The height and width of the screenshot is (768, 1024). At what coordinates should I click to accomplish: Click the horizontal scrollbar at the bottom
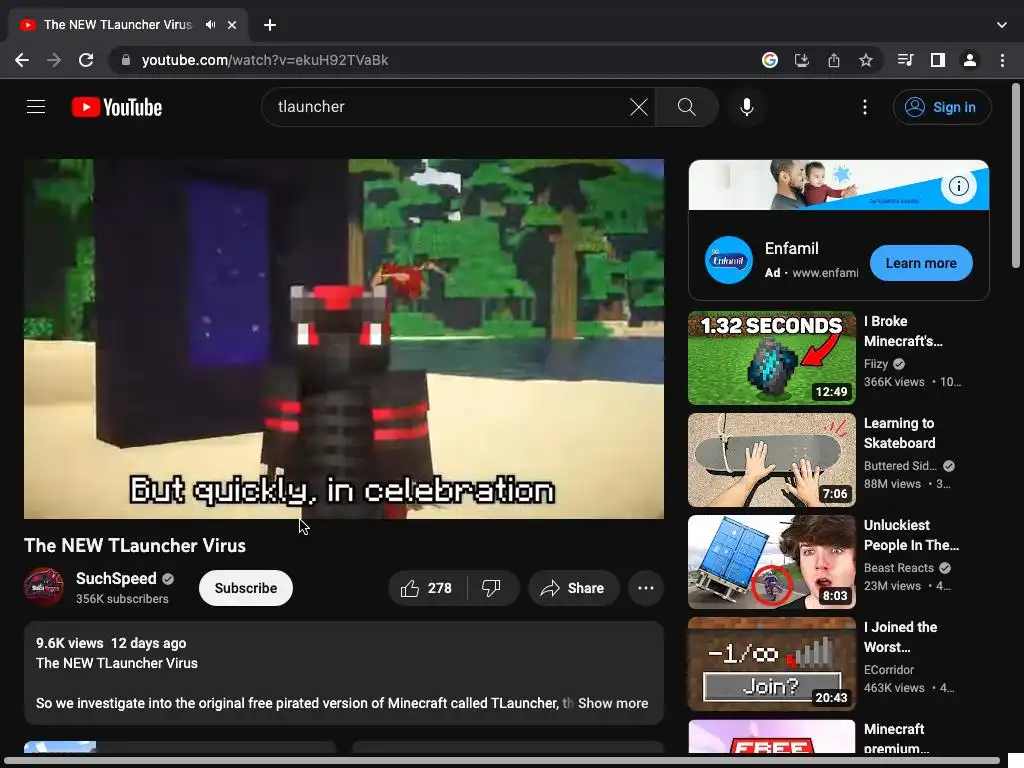coord(503,761)
